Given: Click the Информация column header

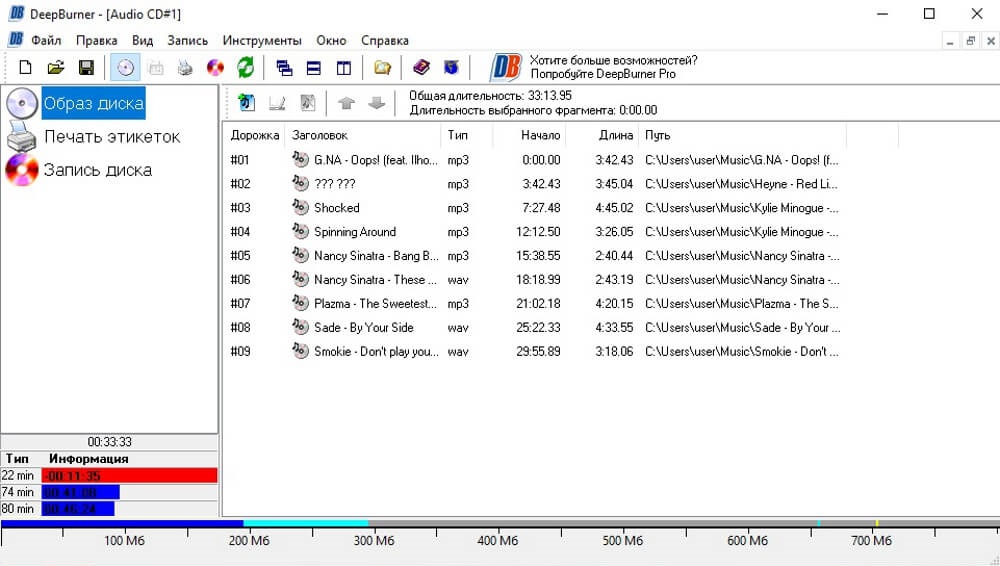Looking at the screenshot, I should [x=89, y=459].
